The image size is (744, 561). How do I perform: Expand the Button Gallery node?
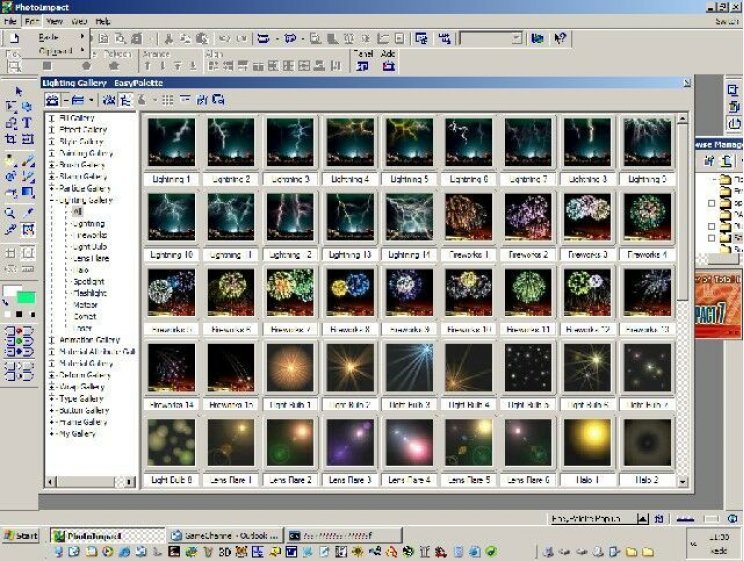(x=52, y=411)
